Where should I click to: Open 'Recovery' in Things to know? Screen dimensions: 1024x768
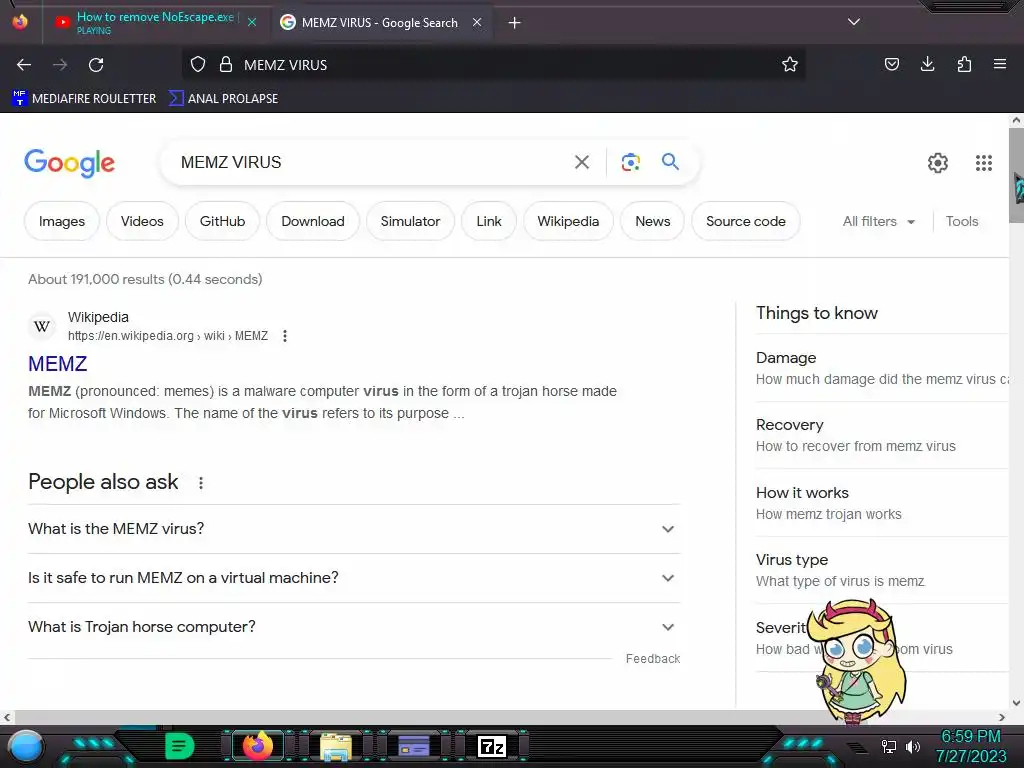coord(882,435)
